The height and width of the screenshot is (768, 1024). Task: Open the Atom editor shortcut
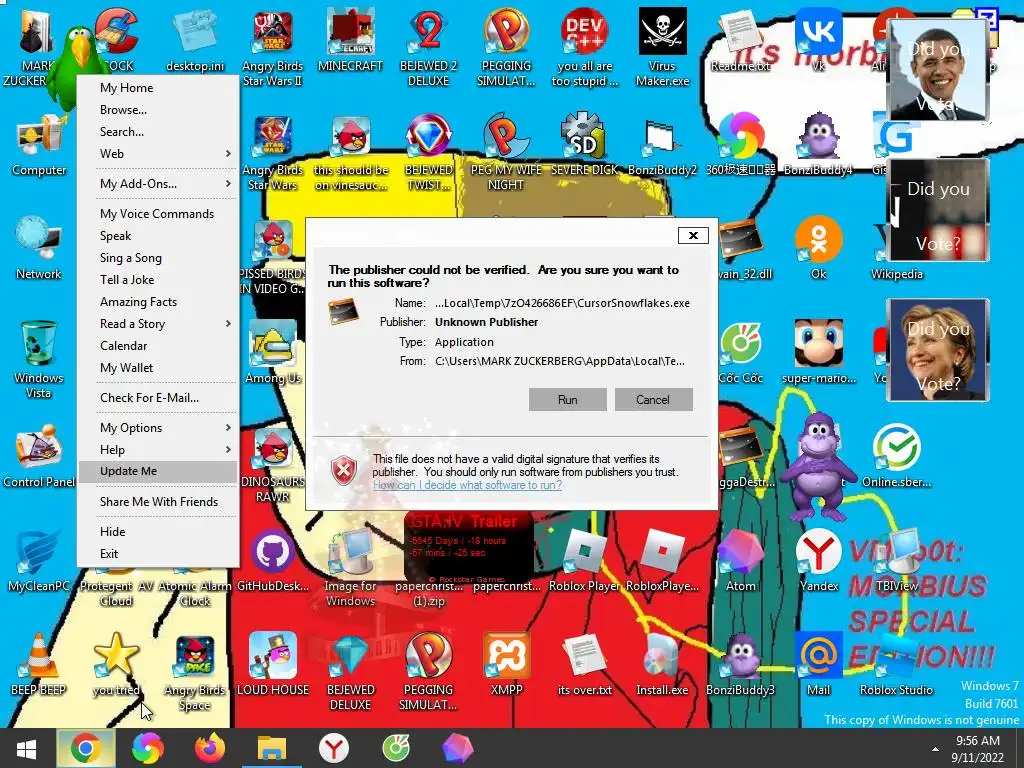click(x=740, y=561)
